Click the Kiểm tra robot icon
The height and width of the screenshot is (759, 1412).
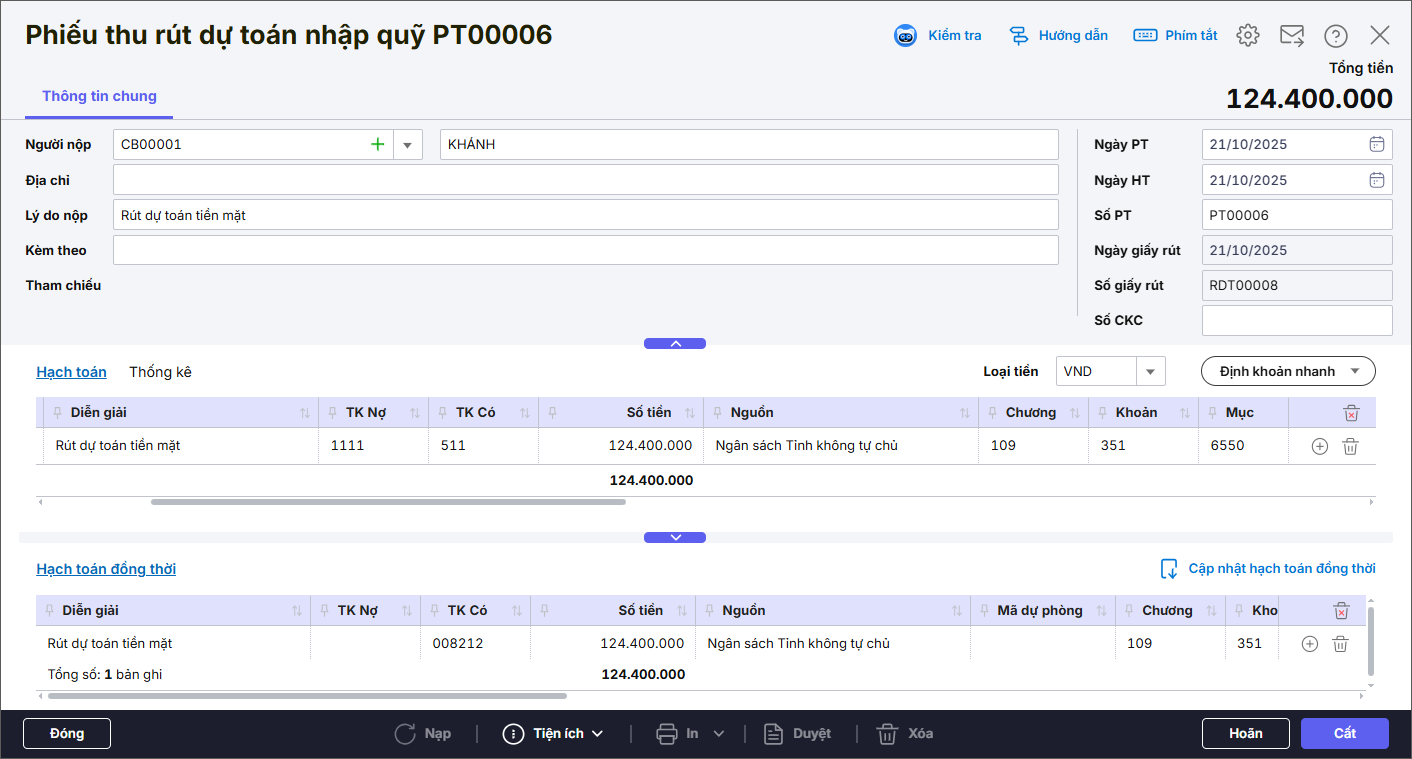(905, 36)
